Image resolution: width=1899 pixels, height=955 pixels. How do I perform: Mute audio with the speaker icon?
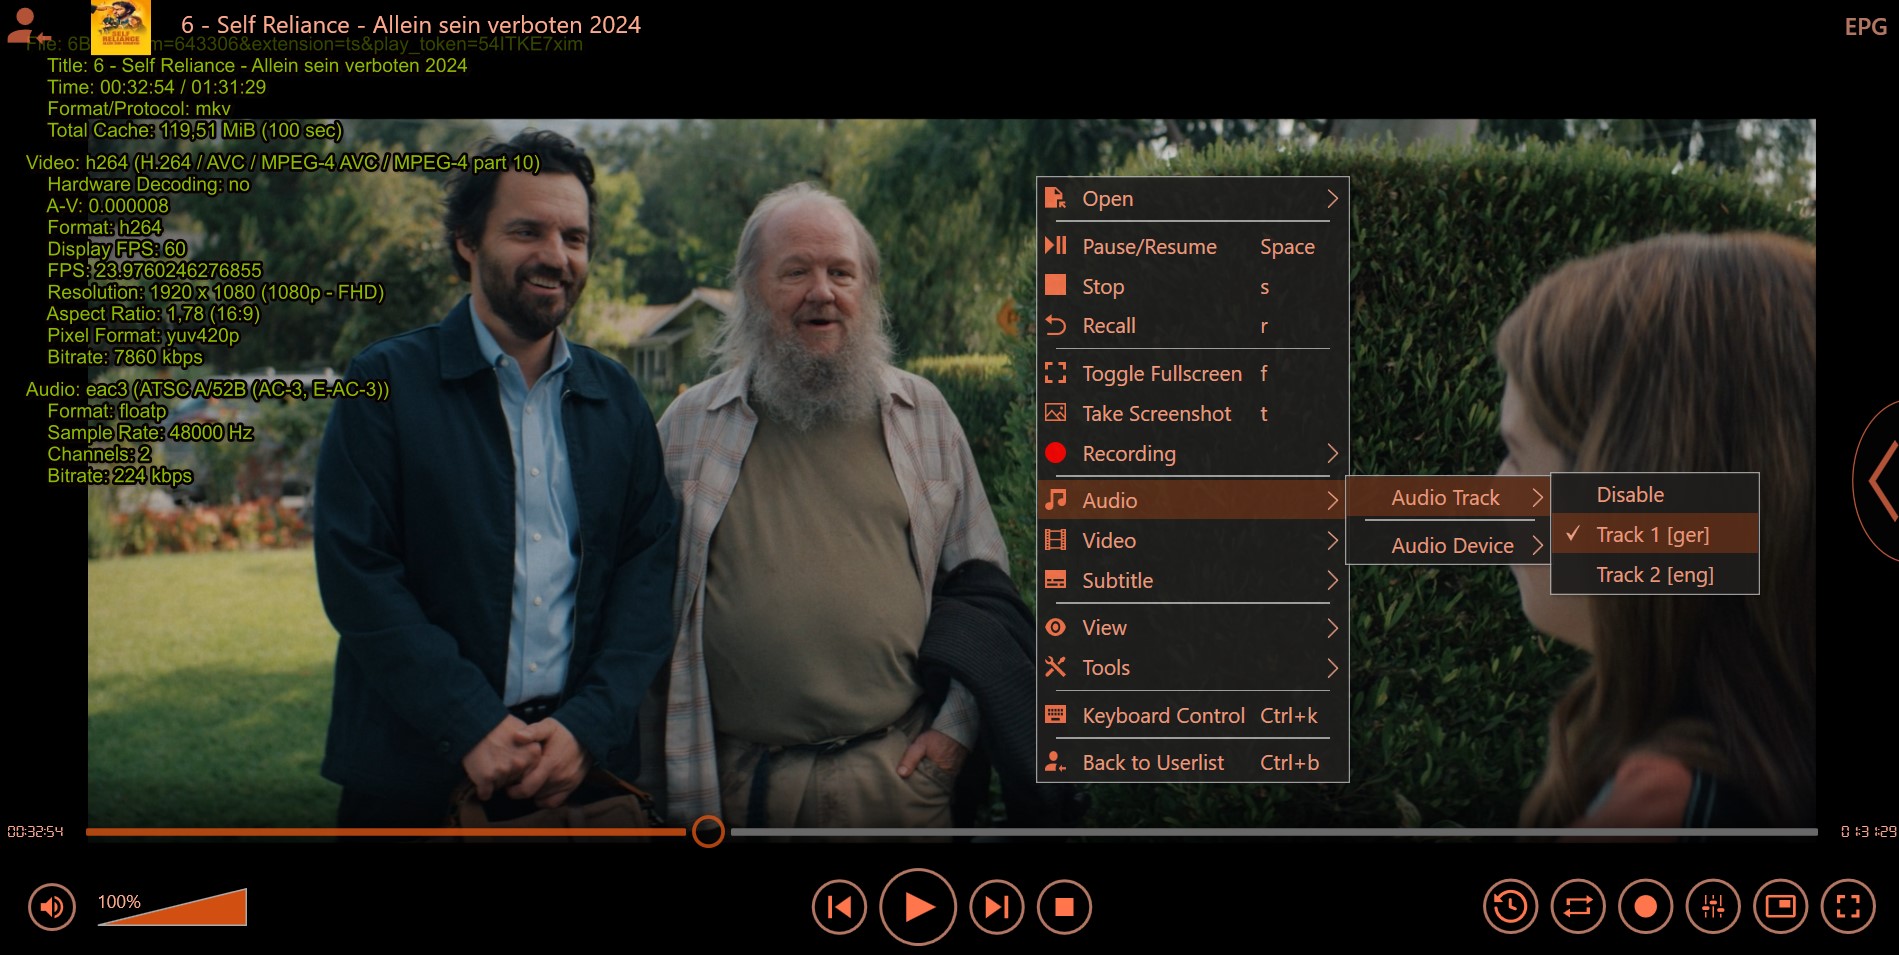tap(52, 907)
